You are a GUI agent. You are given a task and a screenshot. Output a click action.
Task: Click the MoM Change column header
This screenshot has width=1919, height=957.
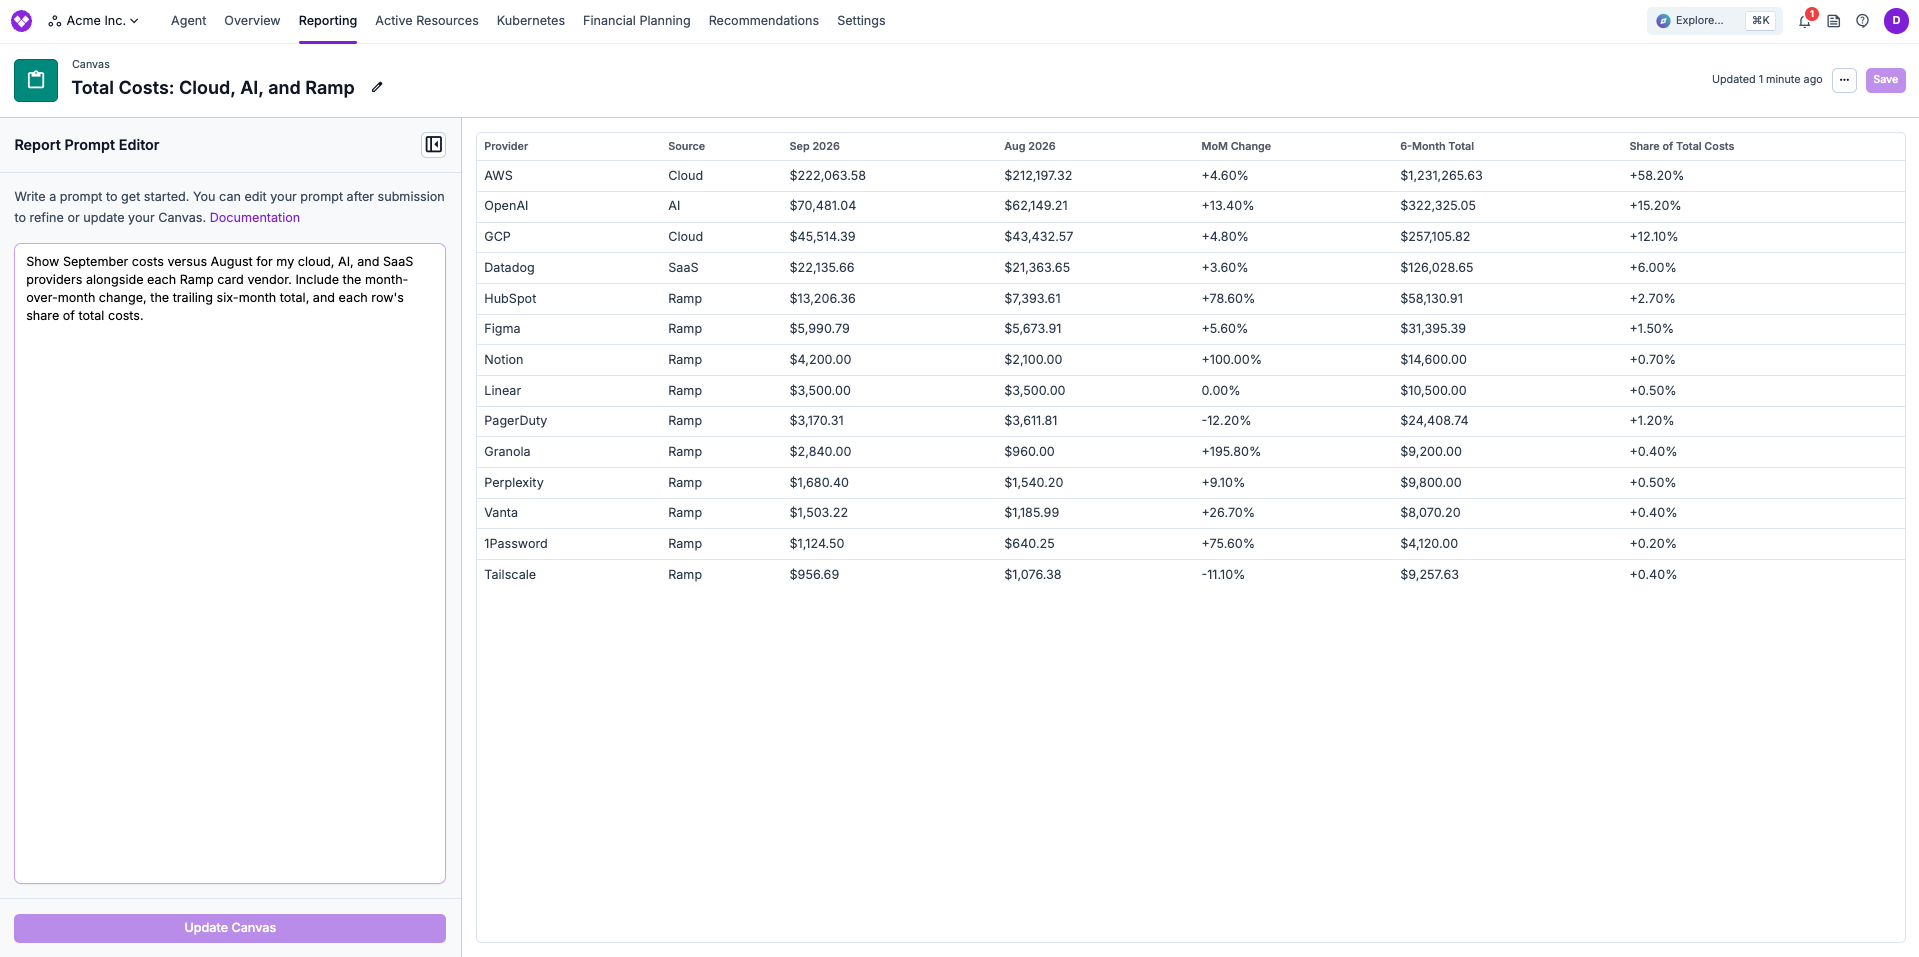click(1236, 146)
